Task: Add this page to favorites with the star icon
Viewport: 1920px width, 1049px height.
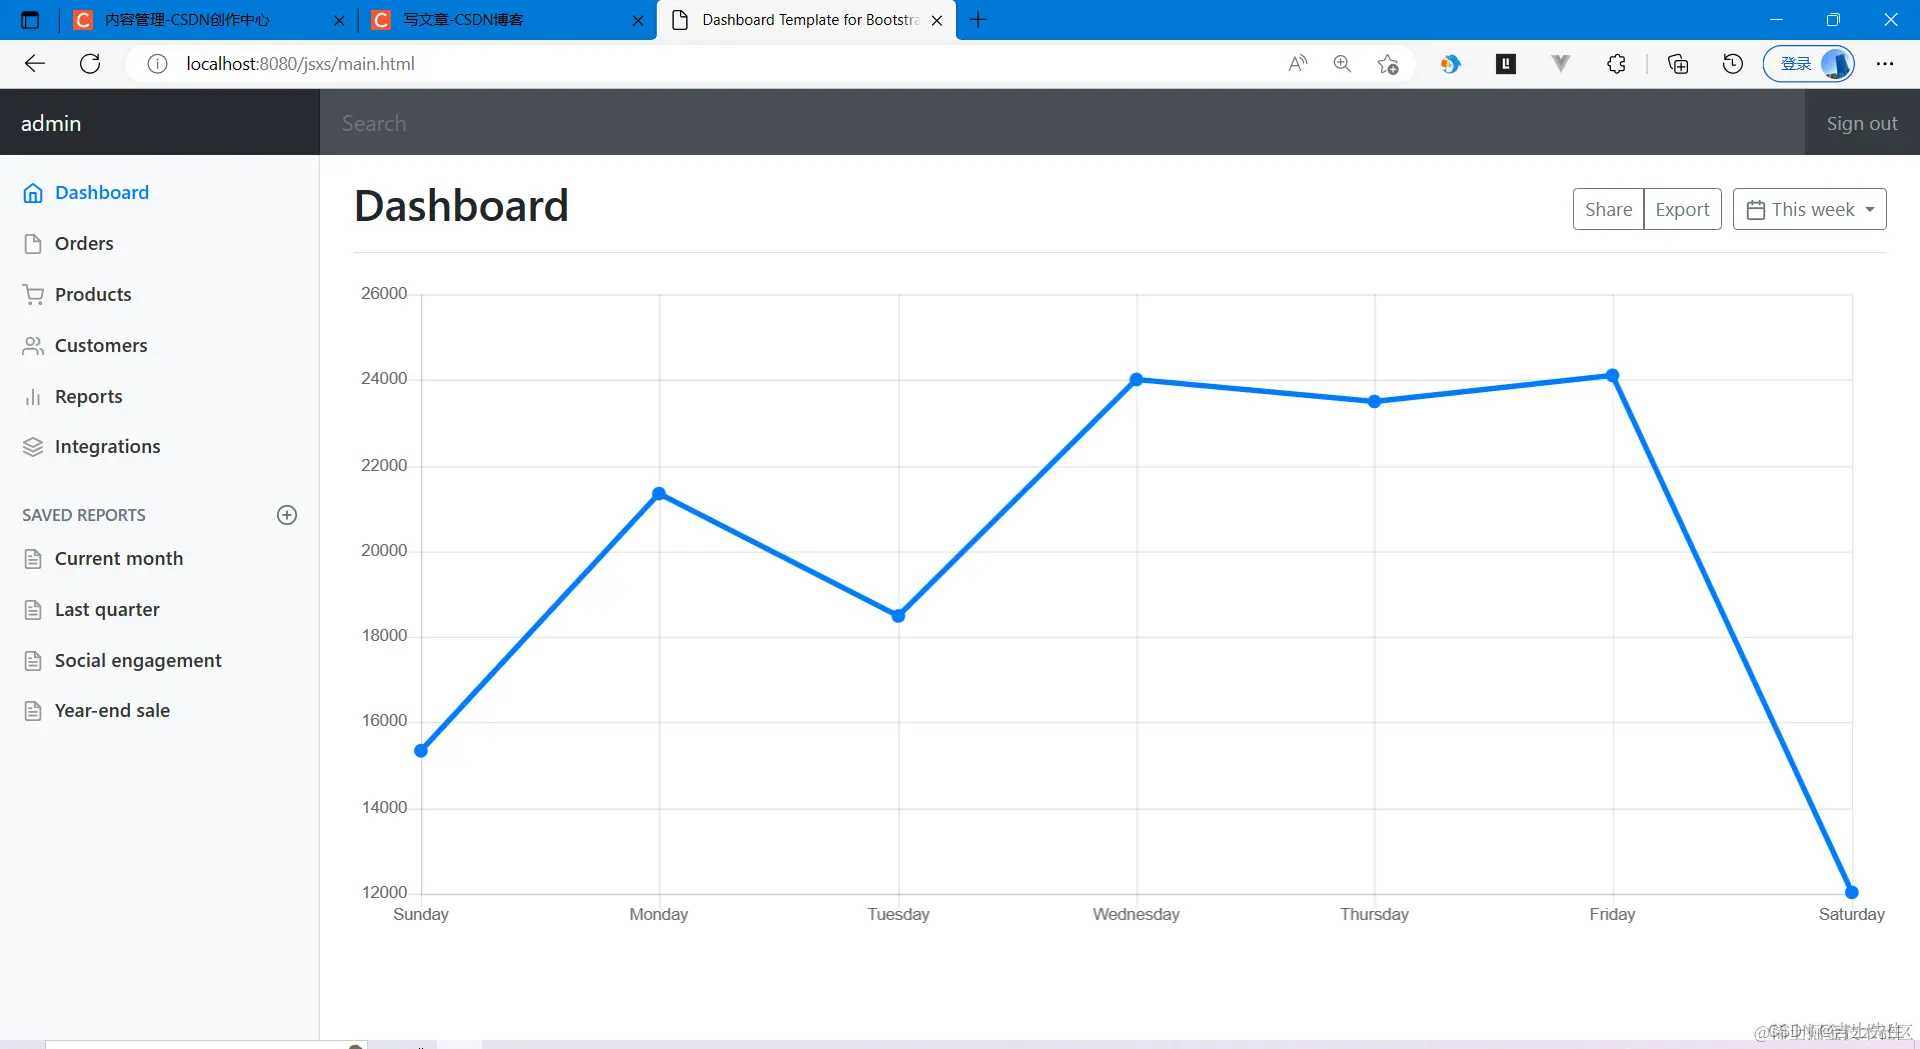Action: [1388, 64]
